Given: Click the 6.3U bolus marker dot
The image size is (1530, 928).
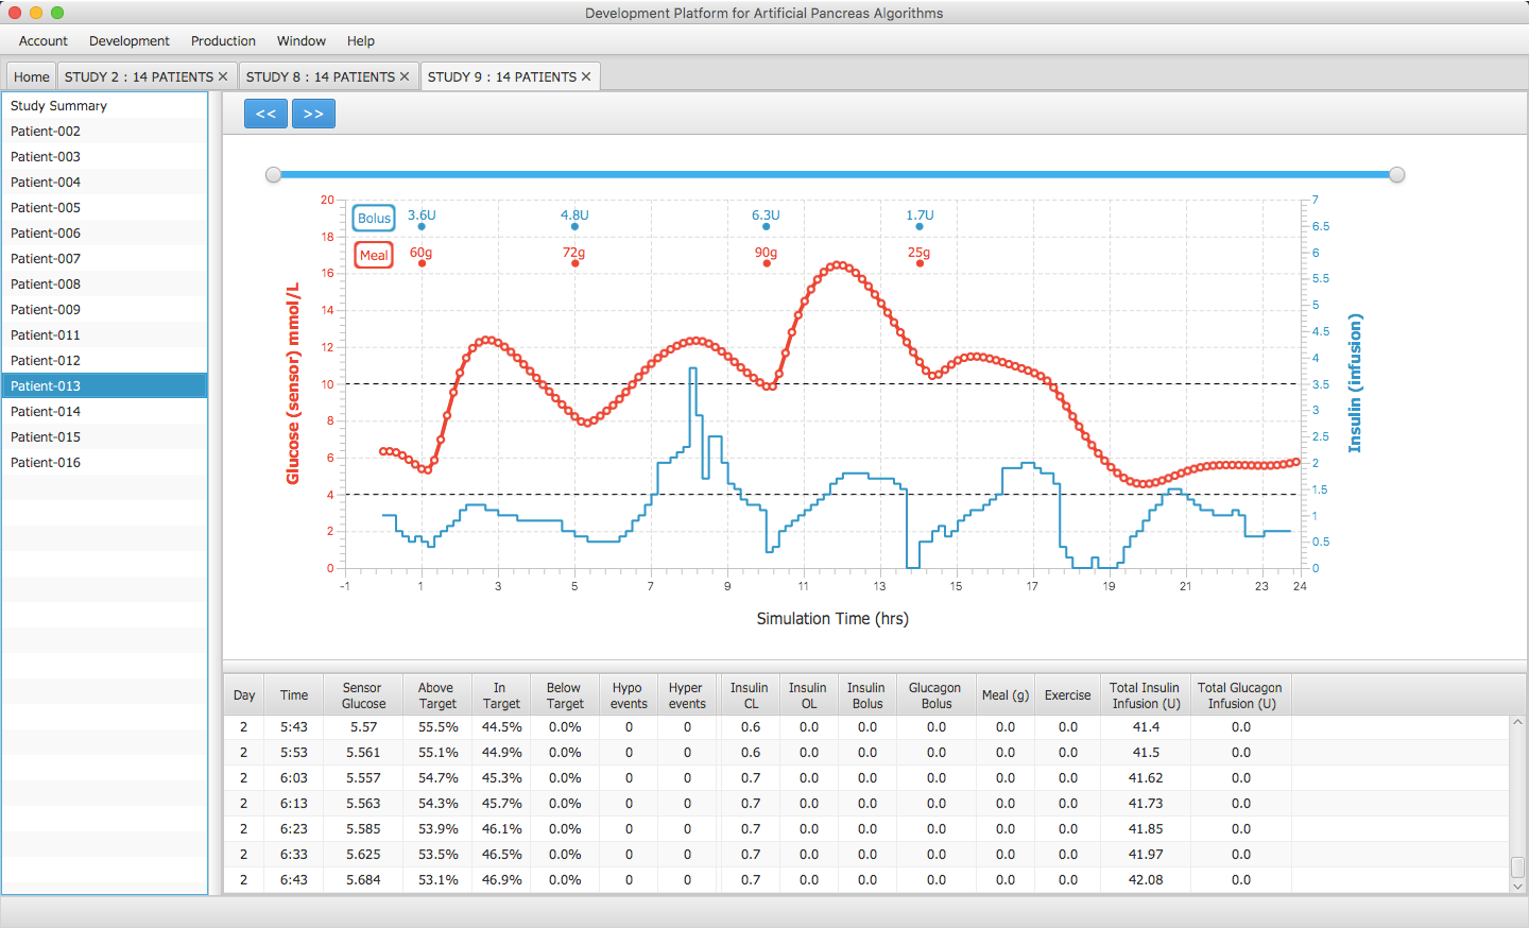Looking at the screenshot, I should tap(766, 227).
